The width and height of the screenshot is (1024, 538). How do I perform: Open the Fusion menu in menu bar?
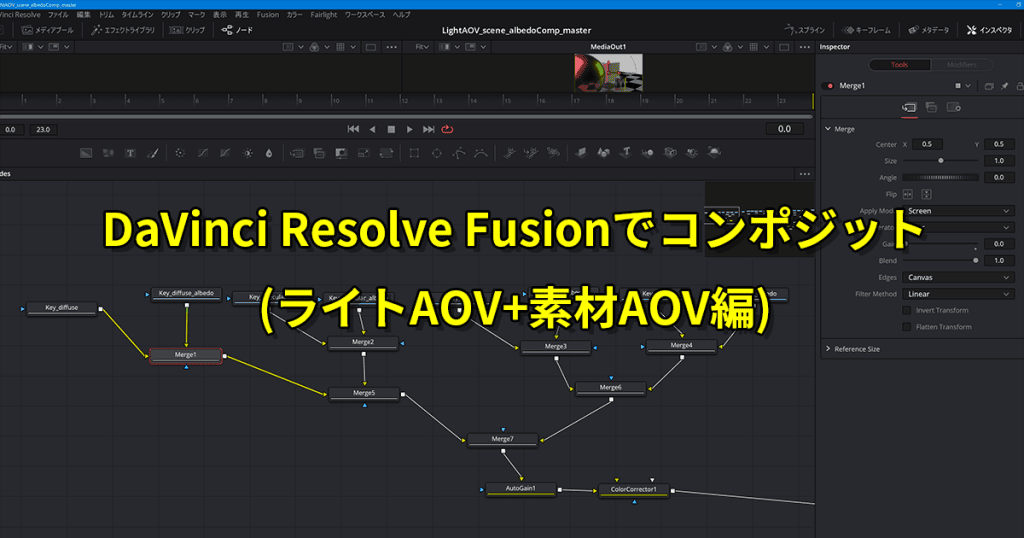[267, 15]
